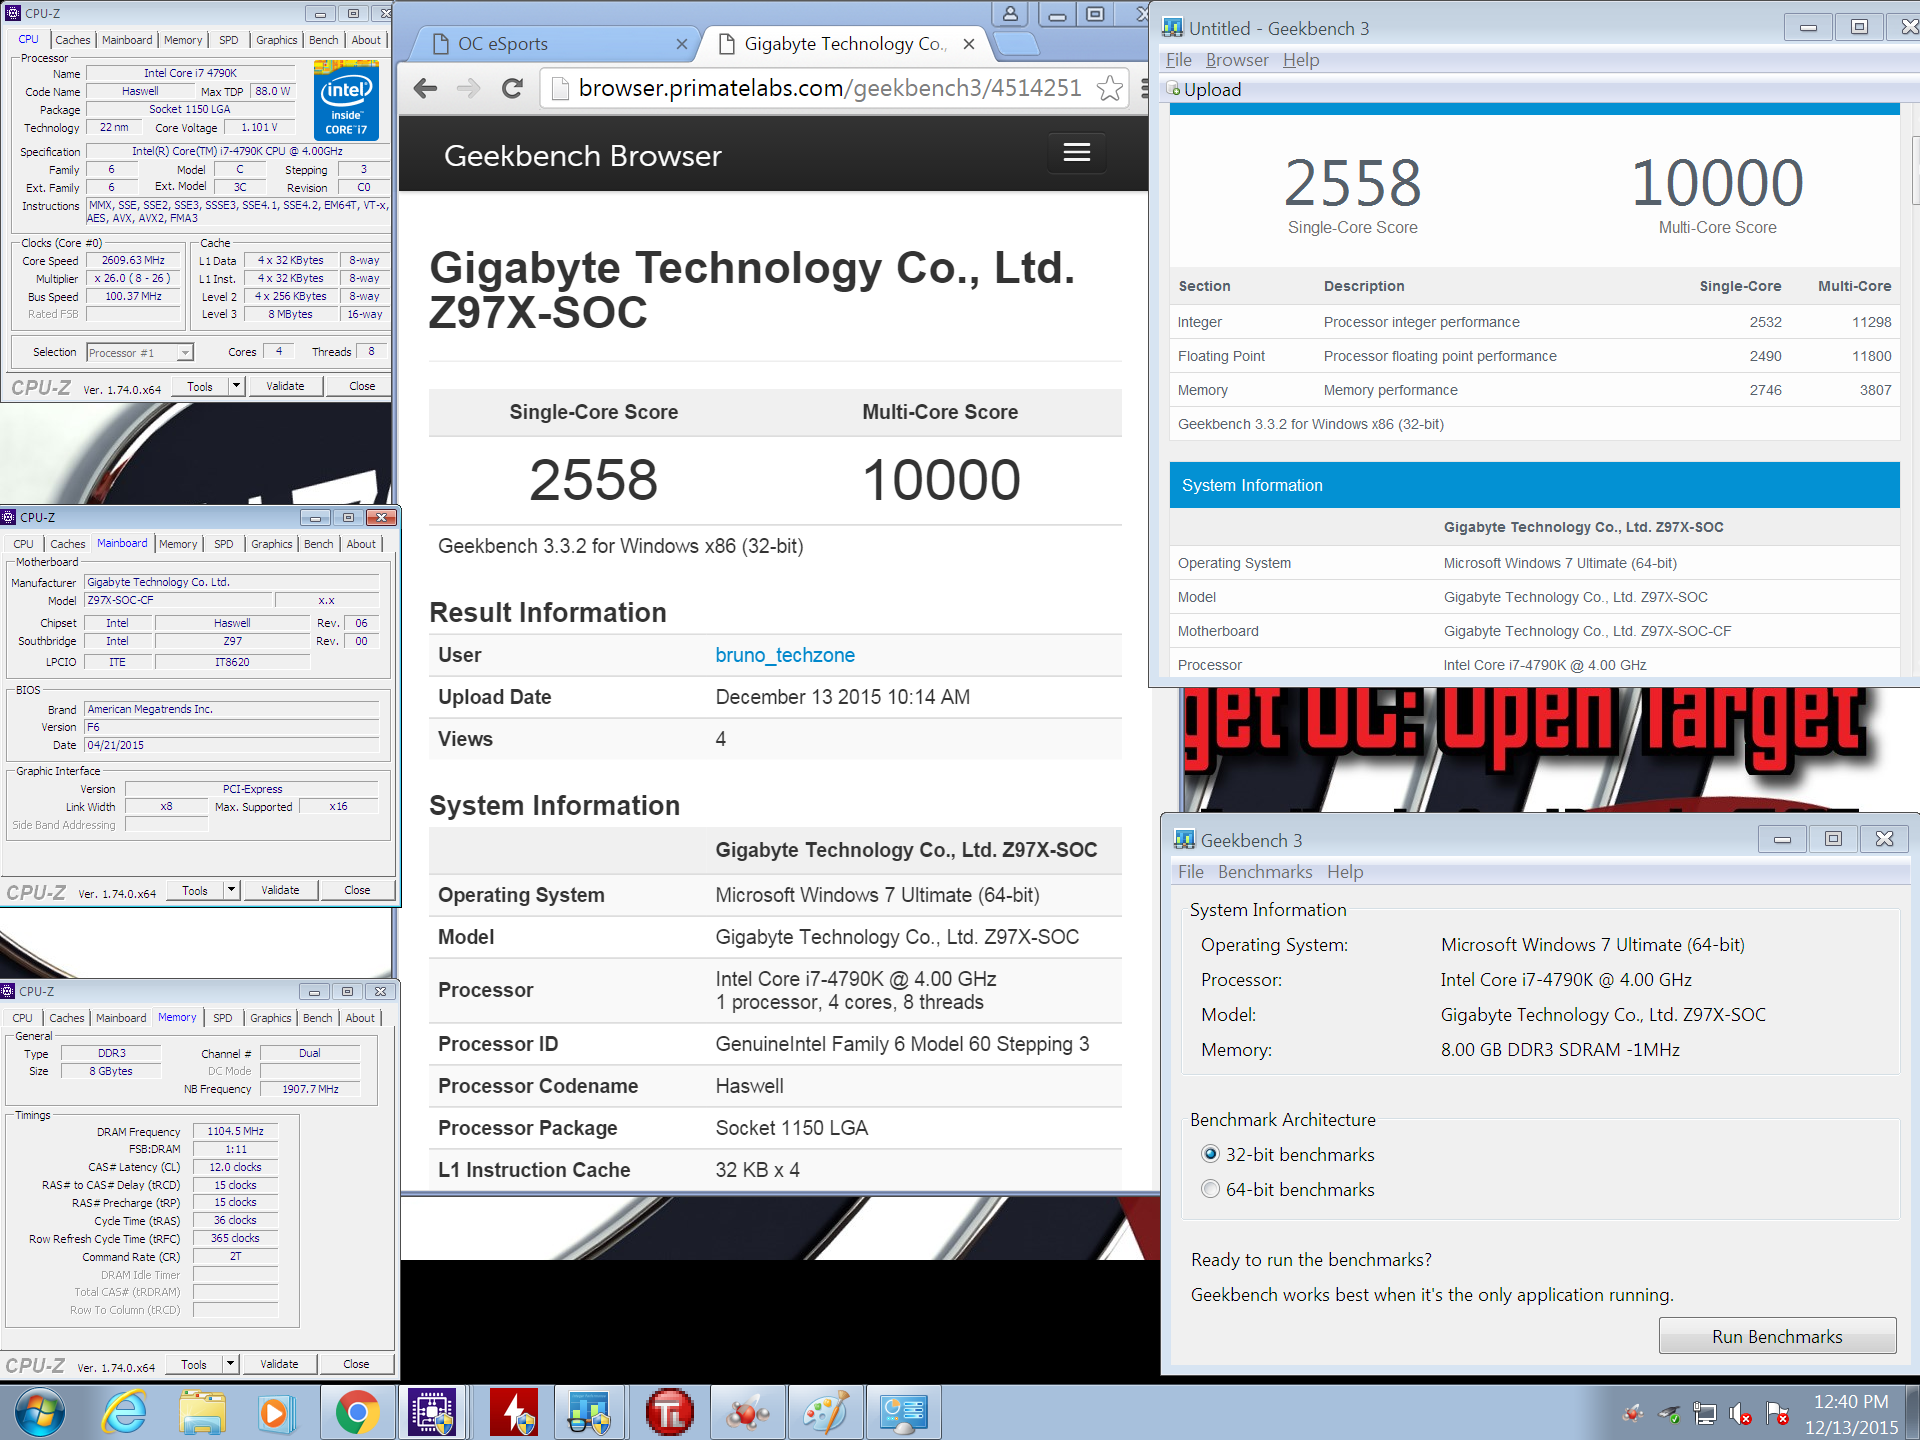Click the taskbar clock showing 12:40 PM
1920x1440 pixels.
click(x=1851, y=1402)
